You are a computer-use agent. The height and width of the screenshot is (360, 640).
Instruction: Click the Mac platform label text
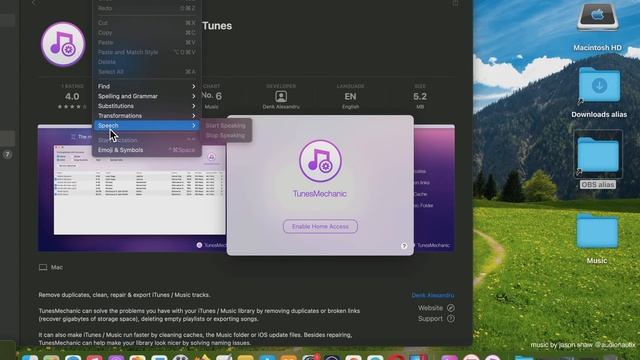57,267
